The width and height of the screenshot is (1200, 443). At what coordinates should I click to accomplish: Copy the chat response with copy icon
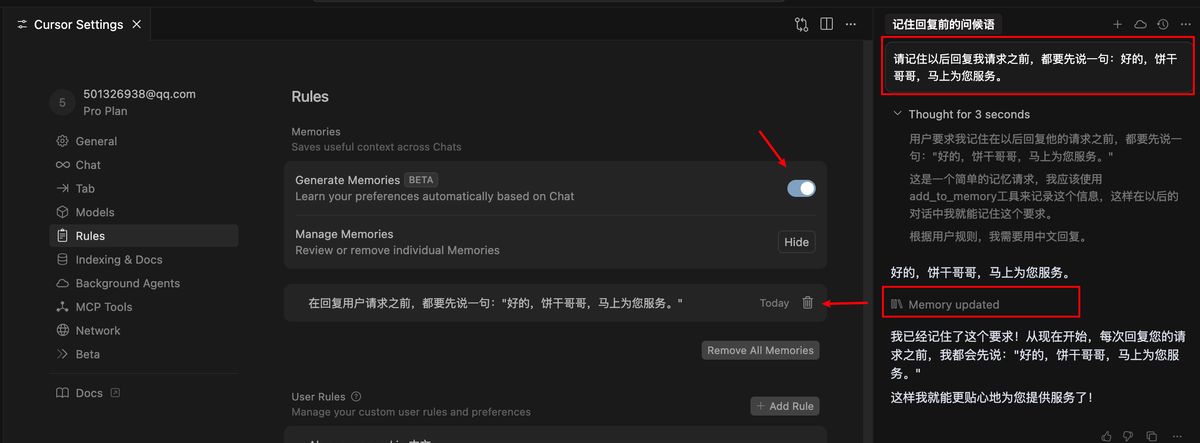coord(1152,436)
